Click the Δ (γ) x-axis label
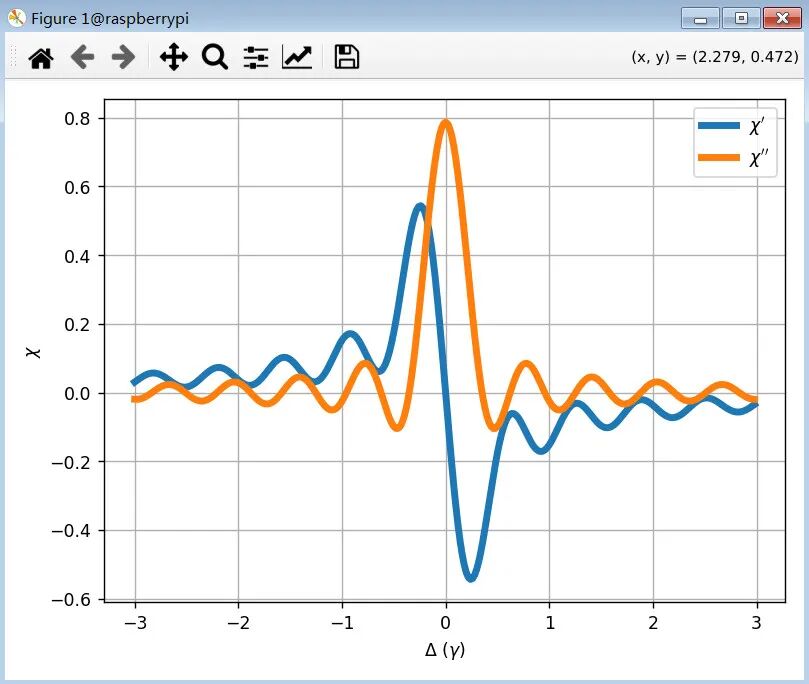 point(445,649)
